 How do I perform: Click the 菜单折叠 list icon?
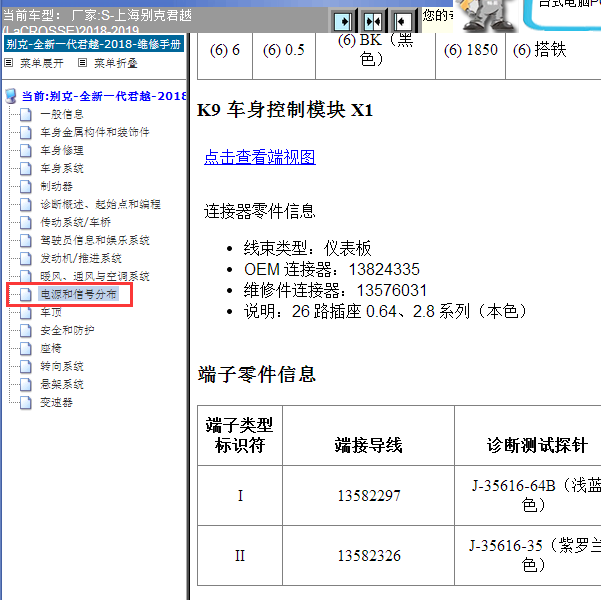point(82,62)
